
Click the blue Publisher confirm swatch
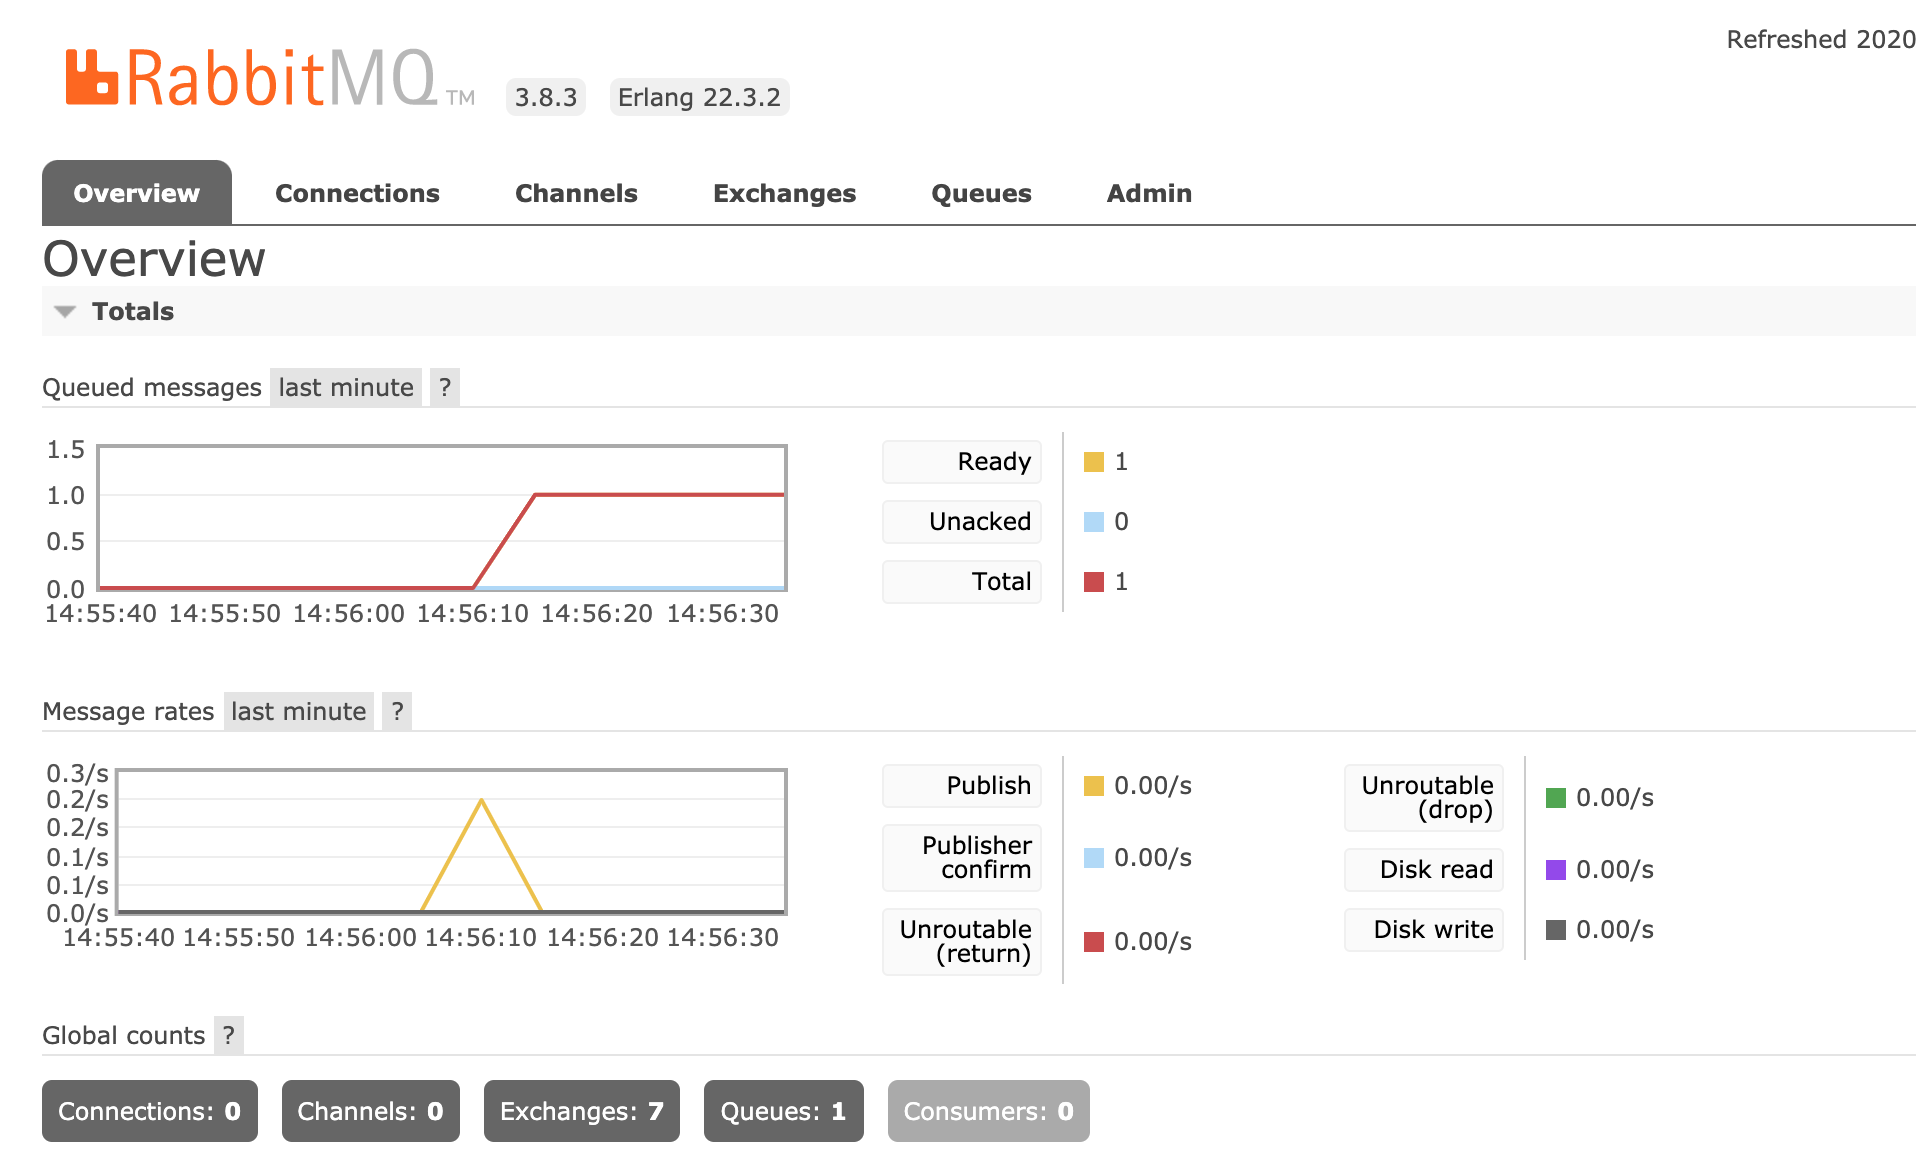(x=1094, y=858)
